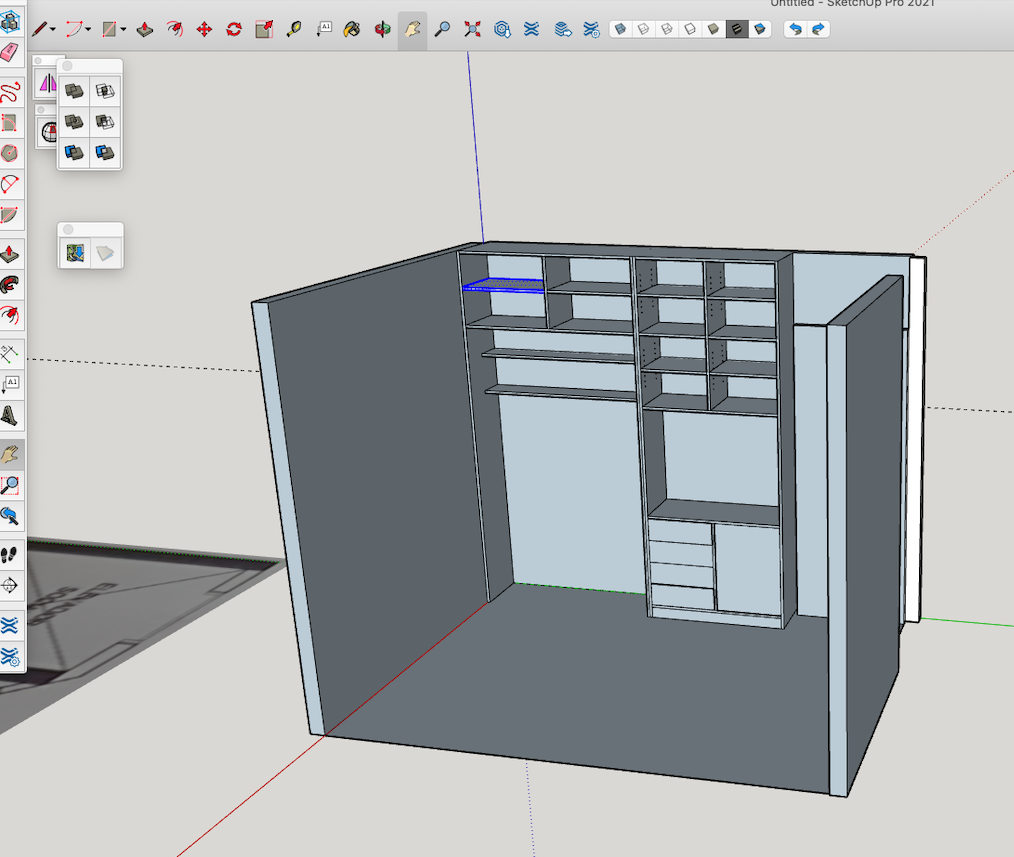The height and width of the screenshot is (857, 1014).
Task: Select the Follow Me tool in left toolbar
Action: pos(10,285)
